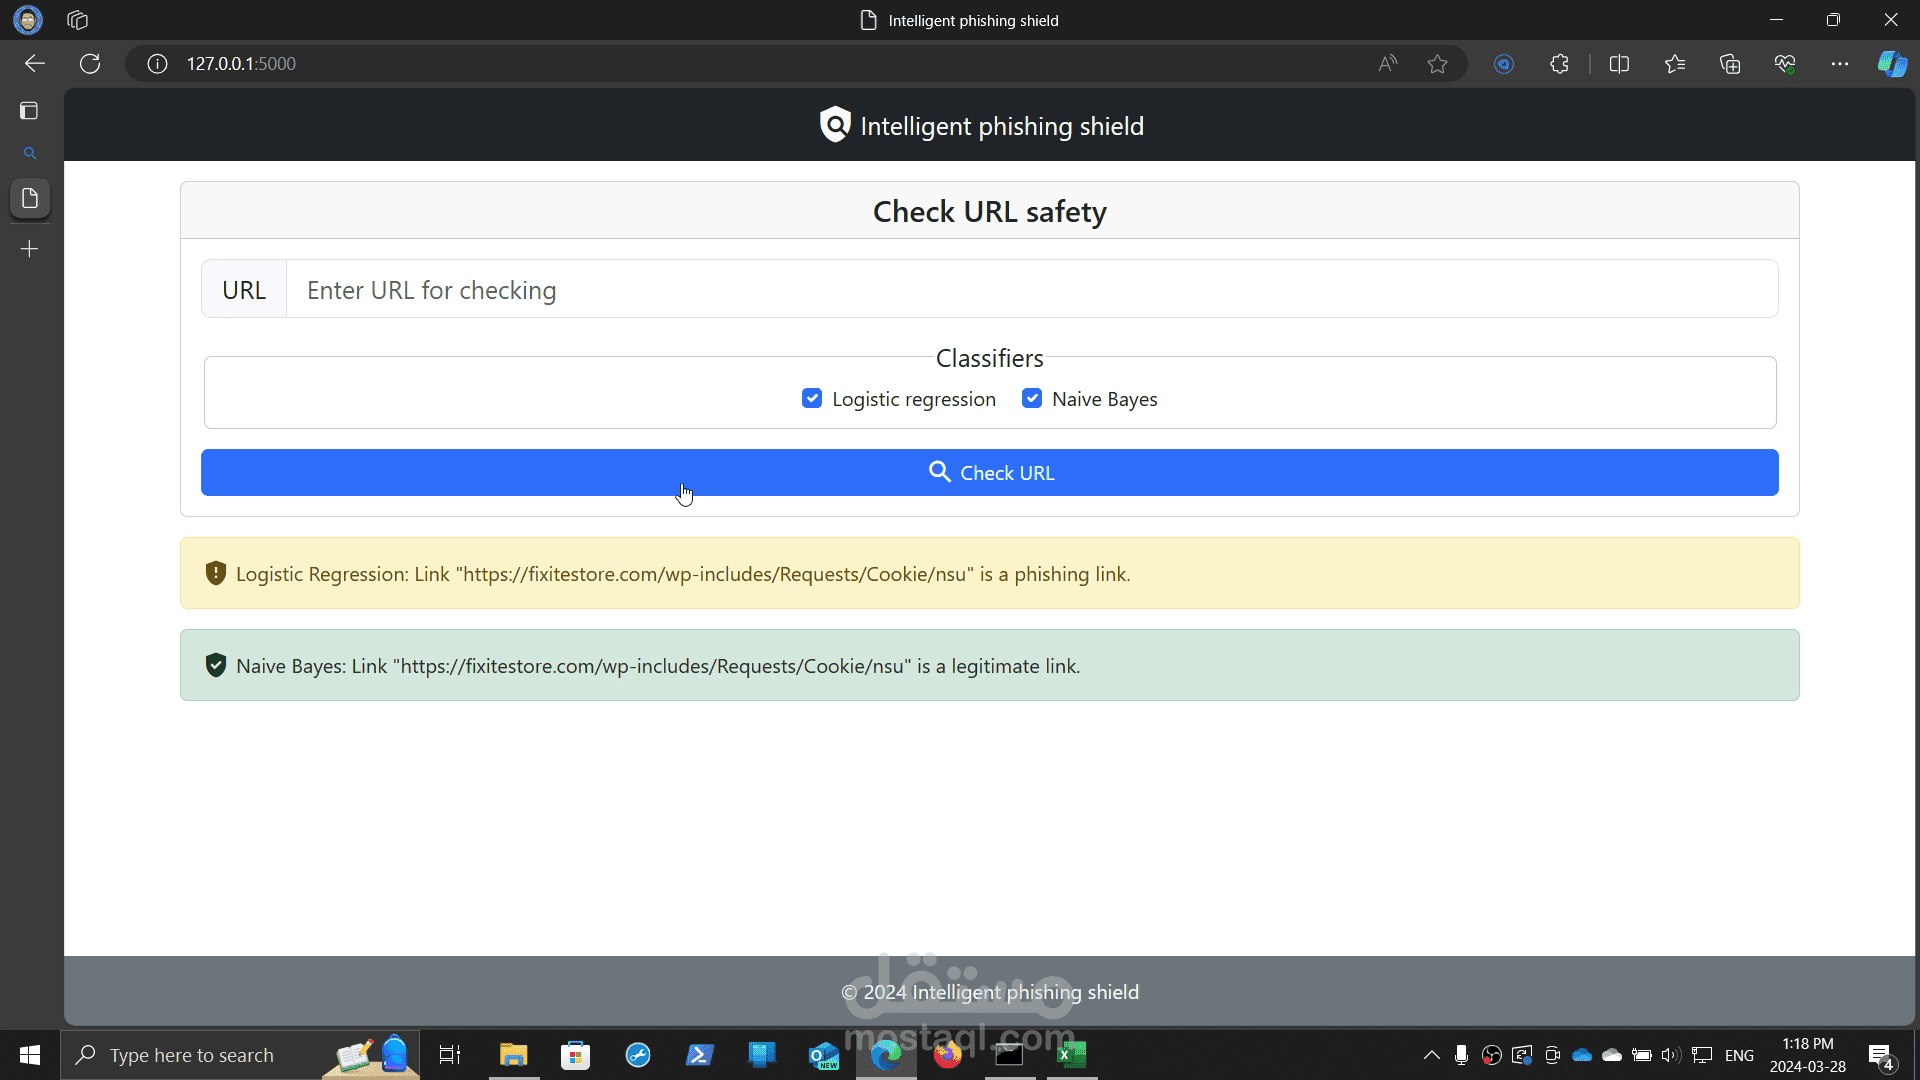The height and width of the screenshot is (1080, 1920).
Task: Select the Intelligent phishing shield vertical tab
Action: coord(30,198)
